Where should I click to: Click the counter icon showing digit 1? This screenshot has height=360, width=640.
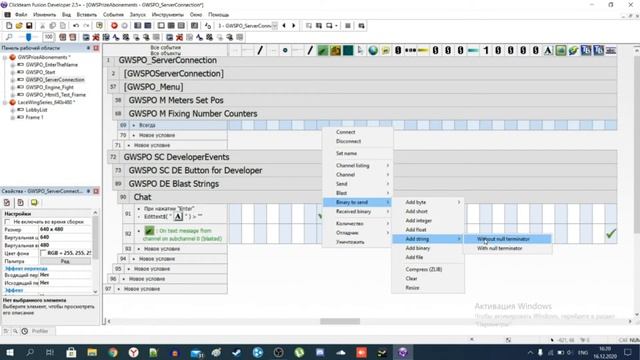(486, 50)
